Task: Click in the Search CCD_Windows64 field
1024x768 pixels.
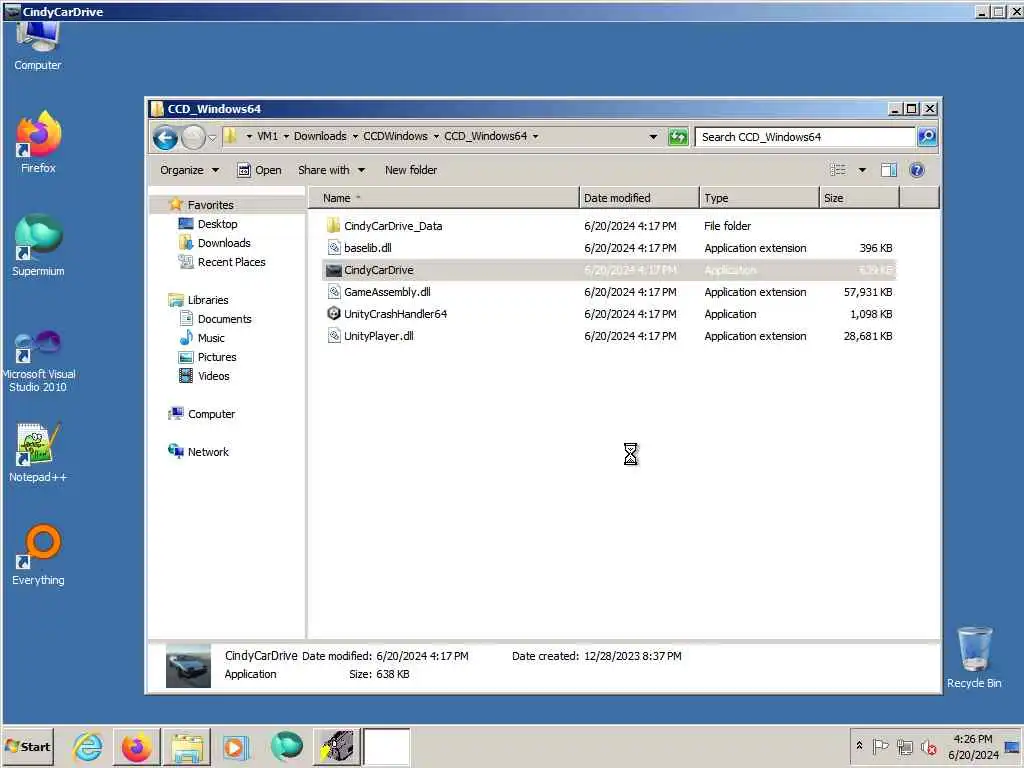Action: [805, 137]
